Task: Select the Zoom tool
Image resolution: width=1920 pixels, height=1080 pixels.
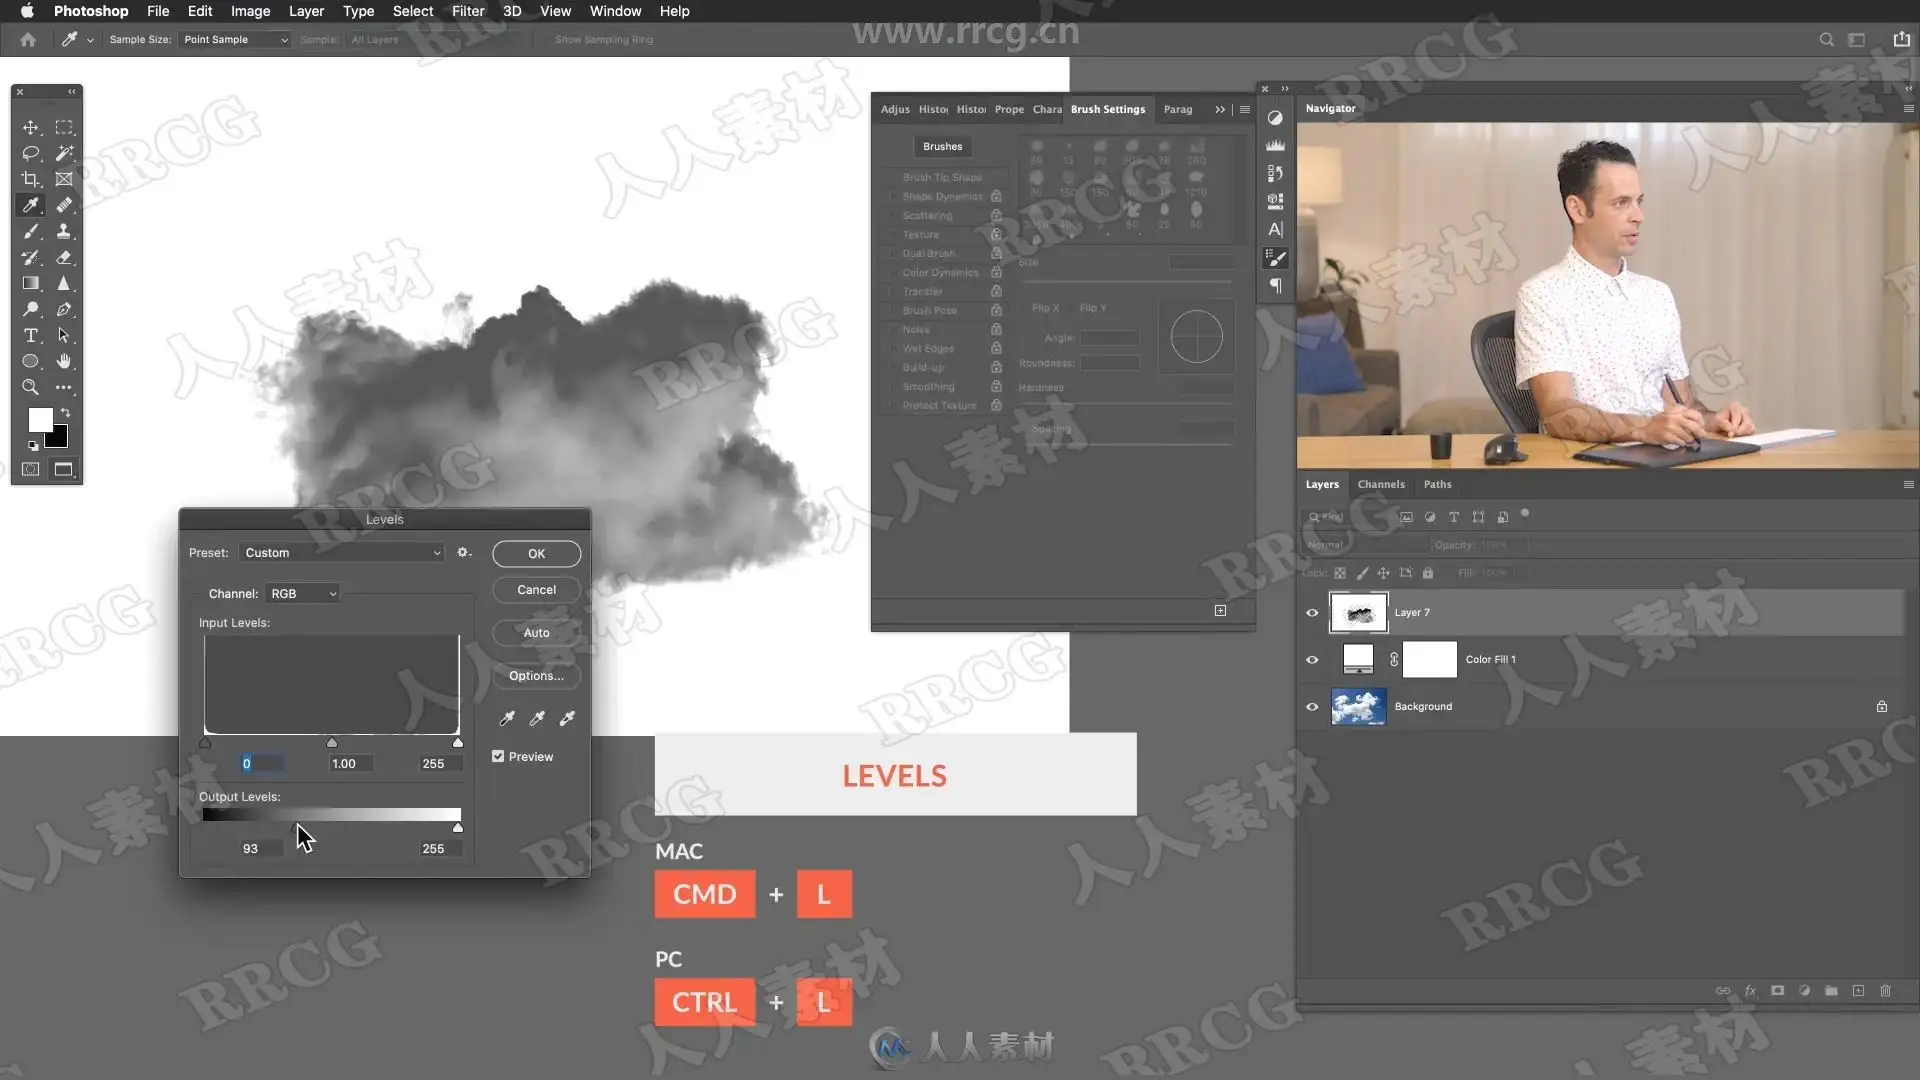Action: [x=31, y=388]
